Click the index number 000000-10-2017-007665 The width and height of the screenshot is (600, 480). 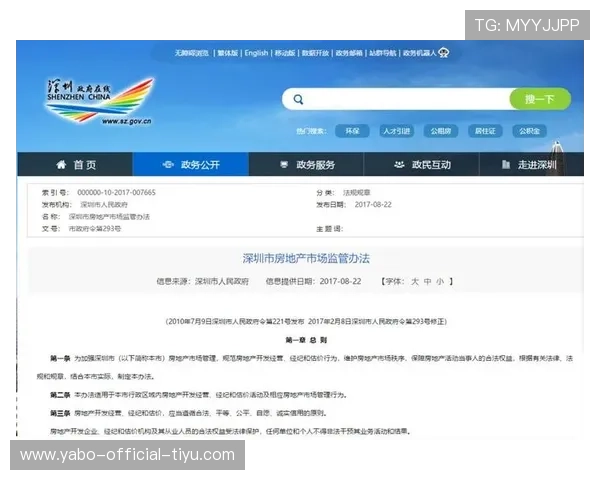click(116, 192)
